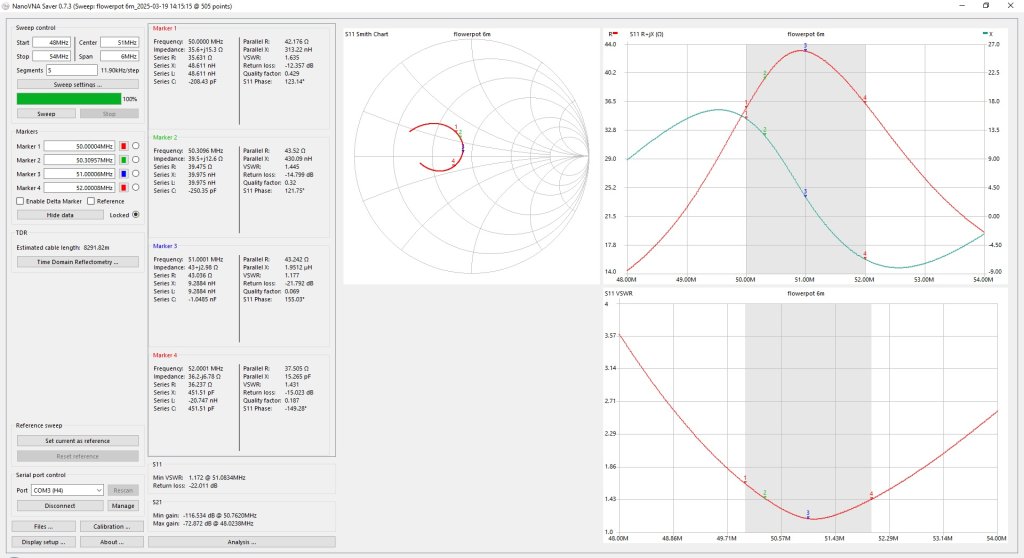Screen dimensions: 1024x558
Task: Click the Marker 3 frequency field
Action: [80, 174]
